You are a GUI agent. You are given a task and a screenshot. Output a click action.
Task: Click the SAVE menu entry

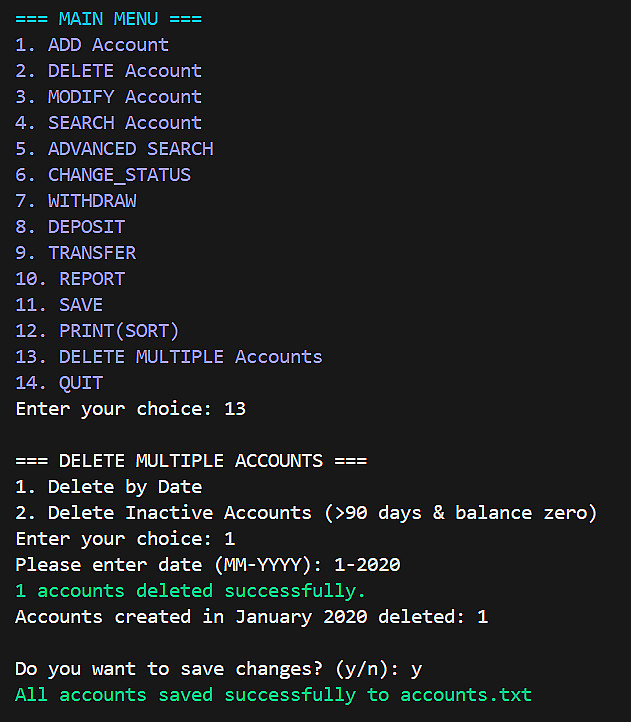click(59, 305)
